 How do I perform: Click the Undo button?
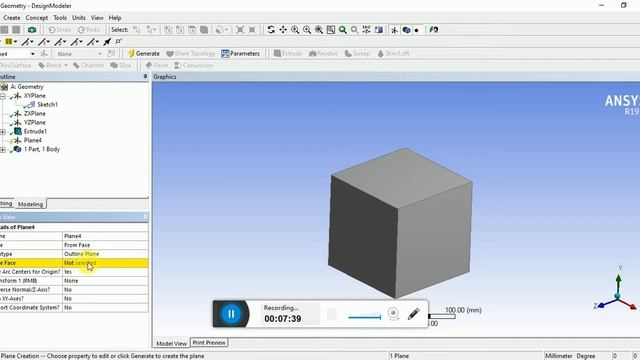[60, 30]
